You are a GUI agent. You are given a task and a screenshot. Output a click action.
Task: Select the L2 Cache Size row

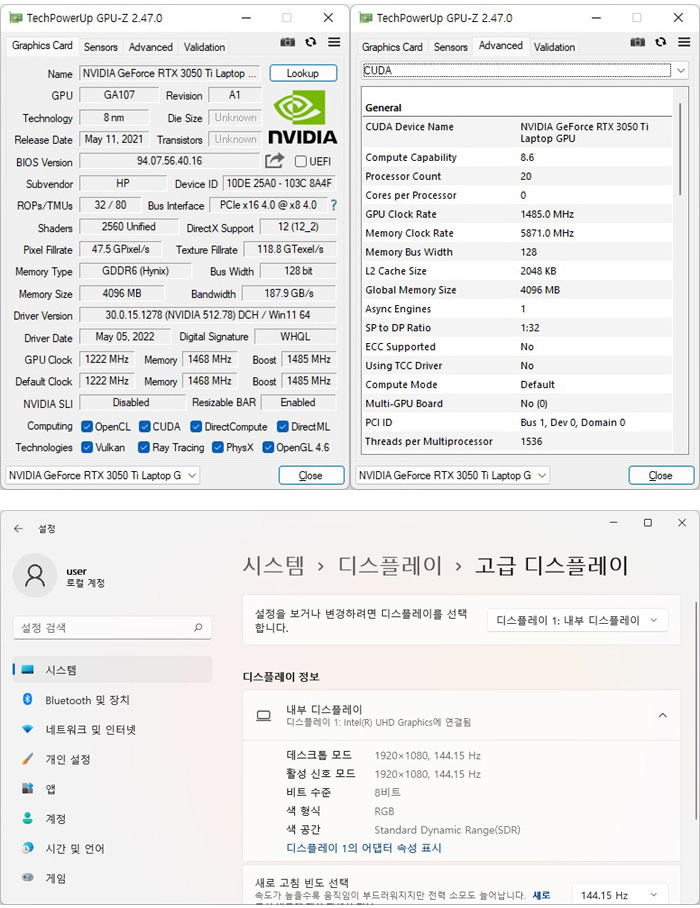tap(518, 271)
